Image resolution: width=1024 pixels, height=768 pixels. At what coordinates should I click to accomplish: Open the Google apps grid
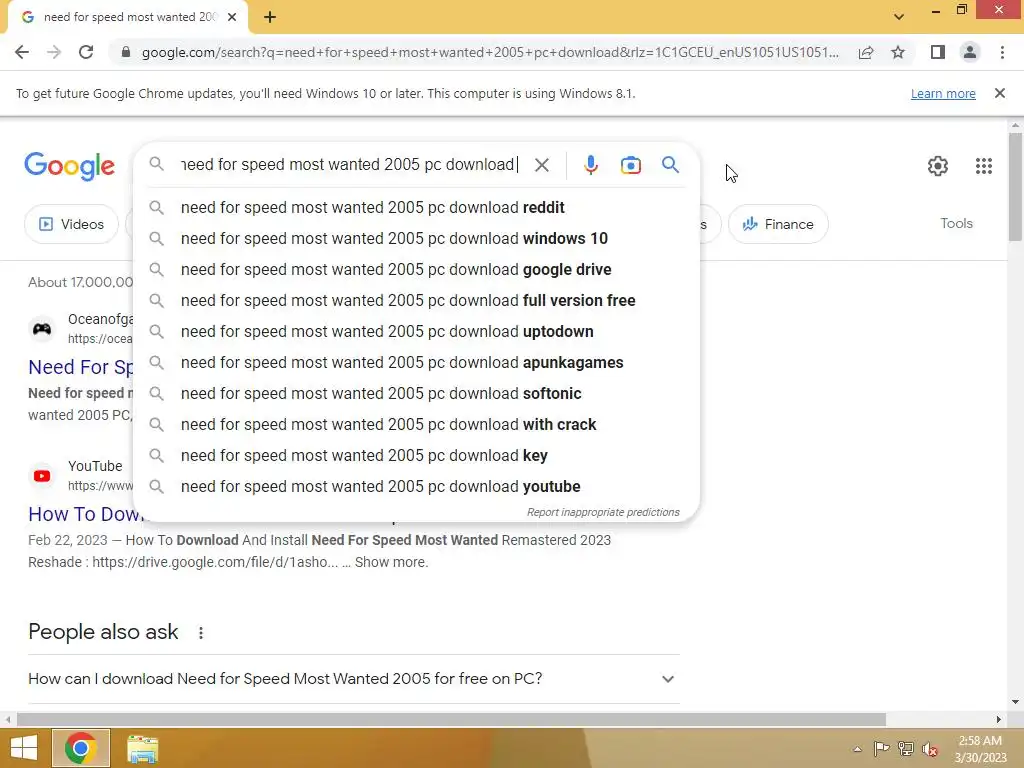[x=984, y=166]
